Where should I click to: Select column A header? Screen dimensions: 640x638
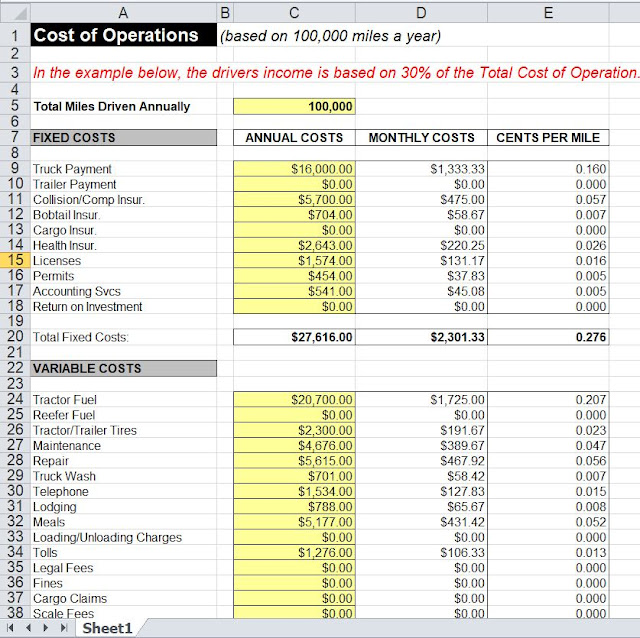123,13
